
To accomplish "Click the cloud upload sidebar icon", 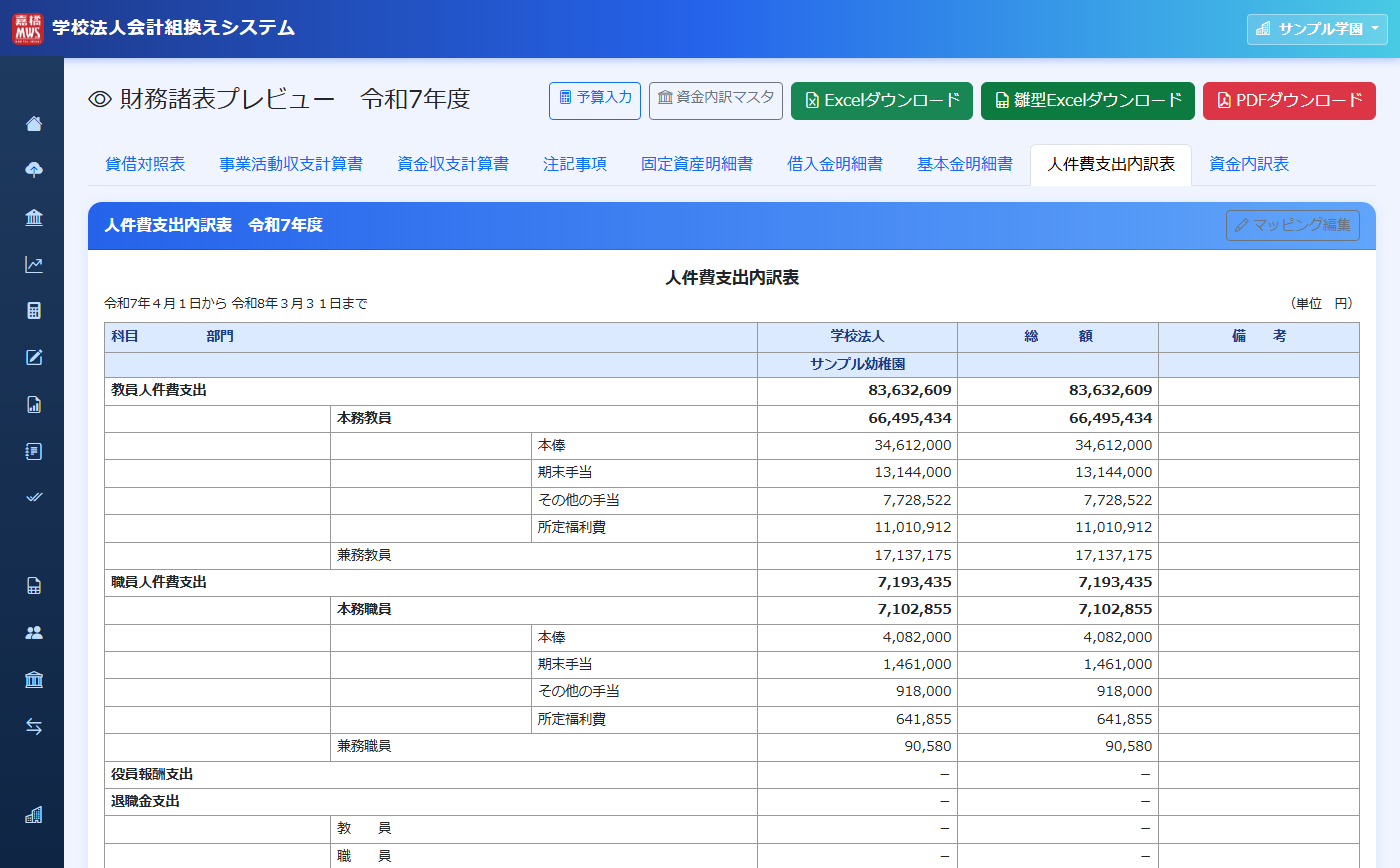I will click(34, 170).
